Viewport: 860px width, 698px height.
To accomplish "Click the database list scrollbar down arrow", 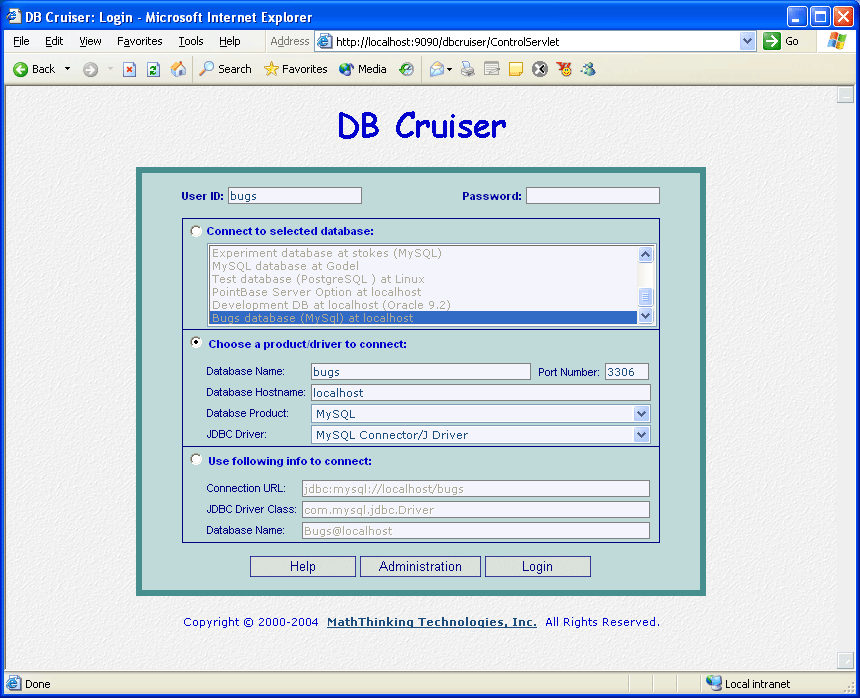I will (645, 316).
